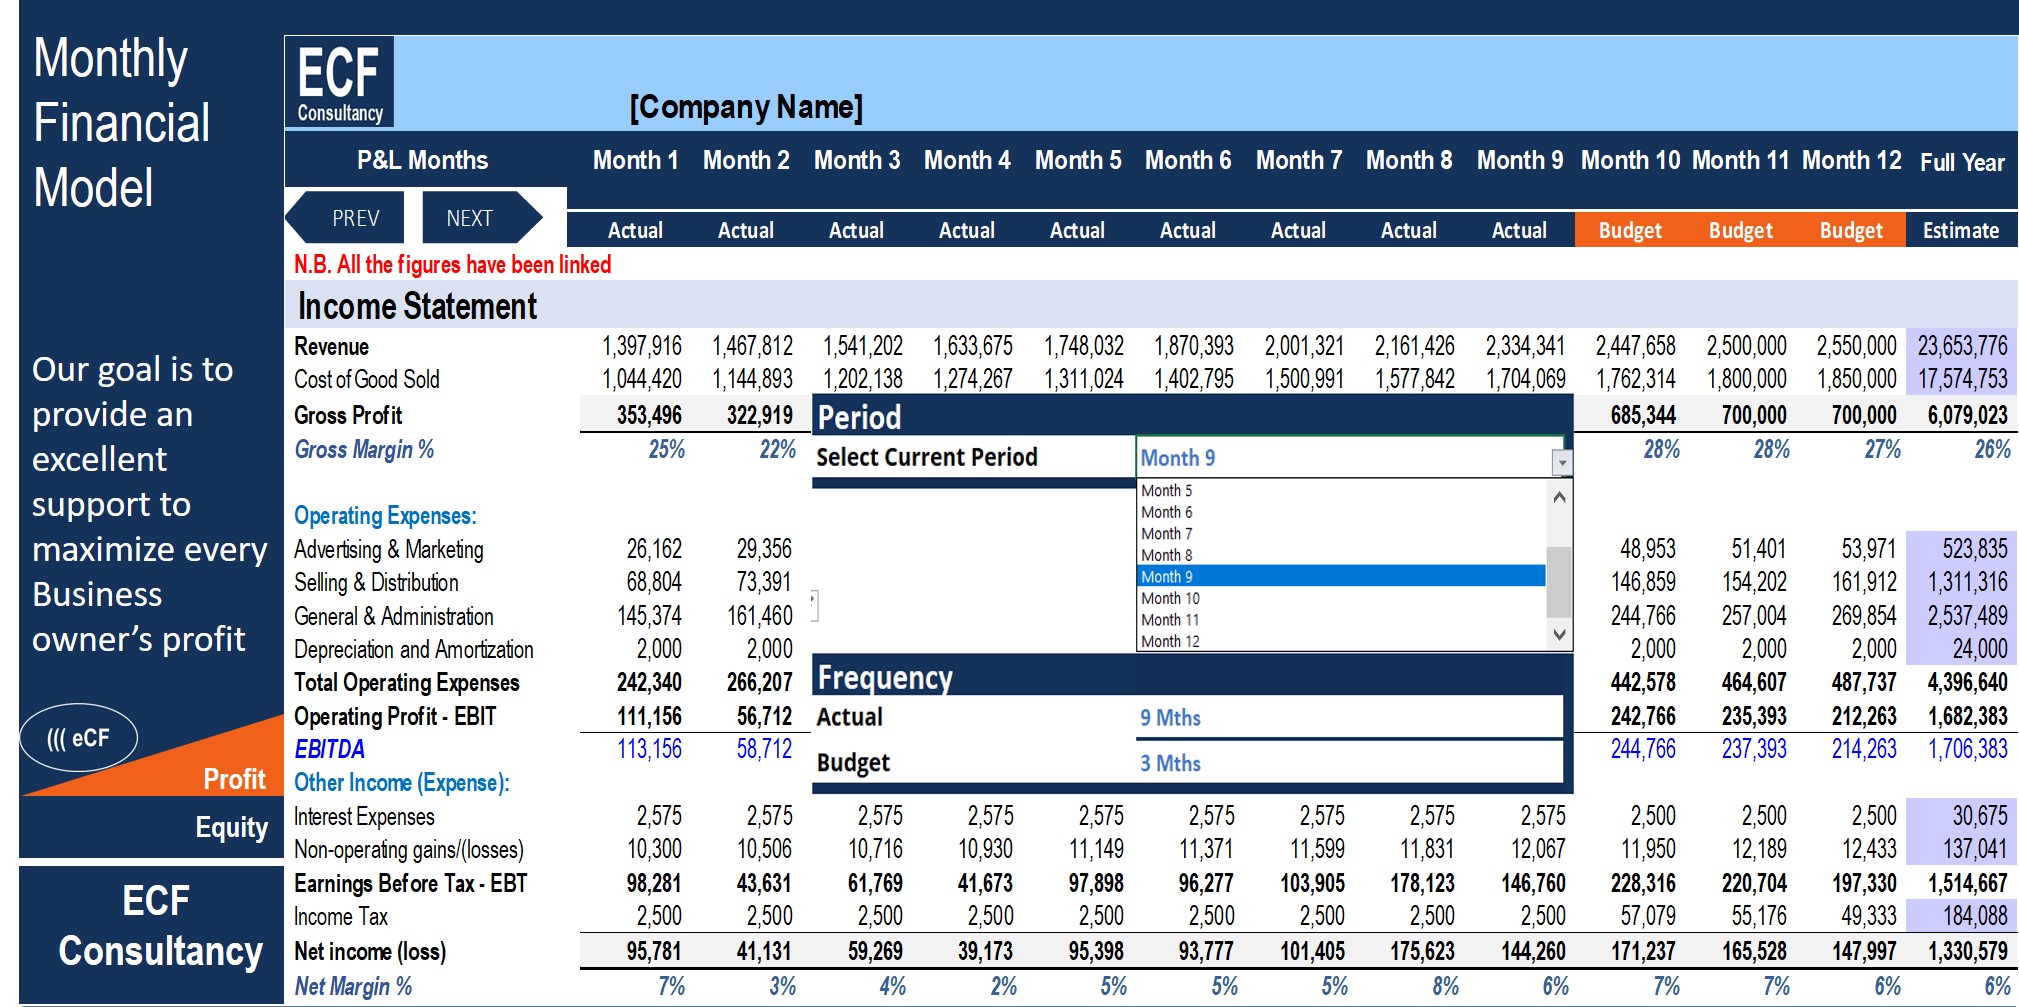This screenshot has width=2019, height=1007.
Task: Click the Income Tax row label
Action: click(x=340, y=916)
